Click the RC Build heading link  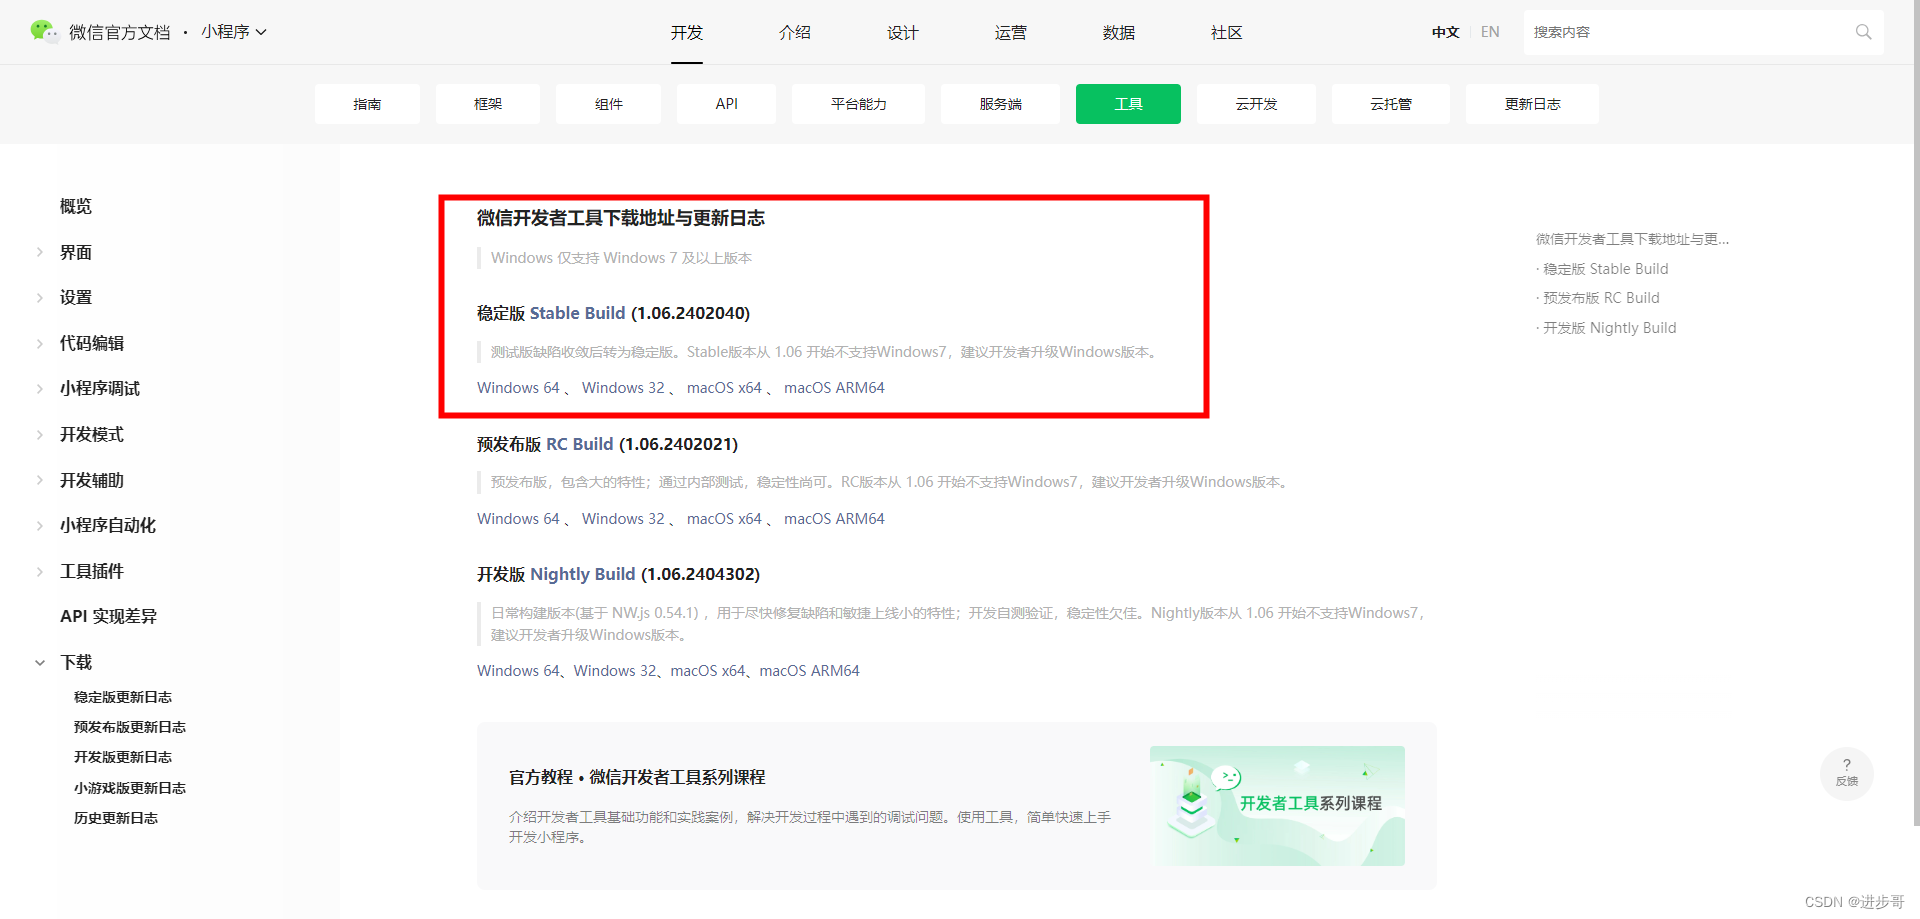(579, 444)
